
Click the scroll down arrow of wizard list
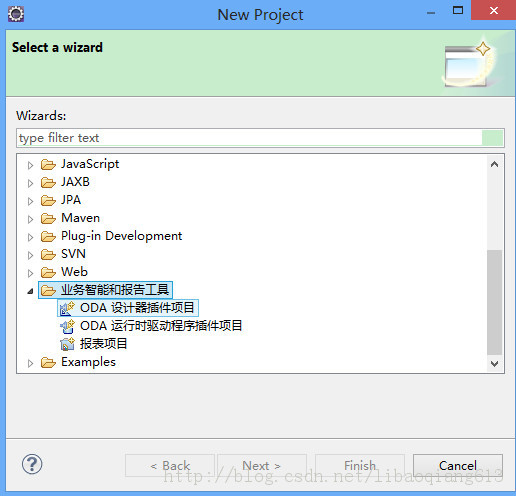[495, 363]
